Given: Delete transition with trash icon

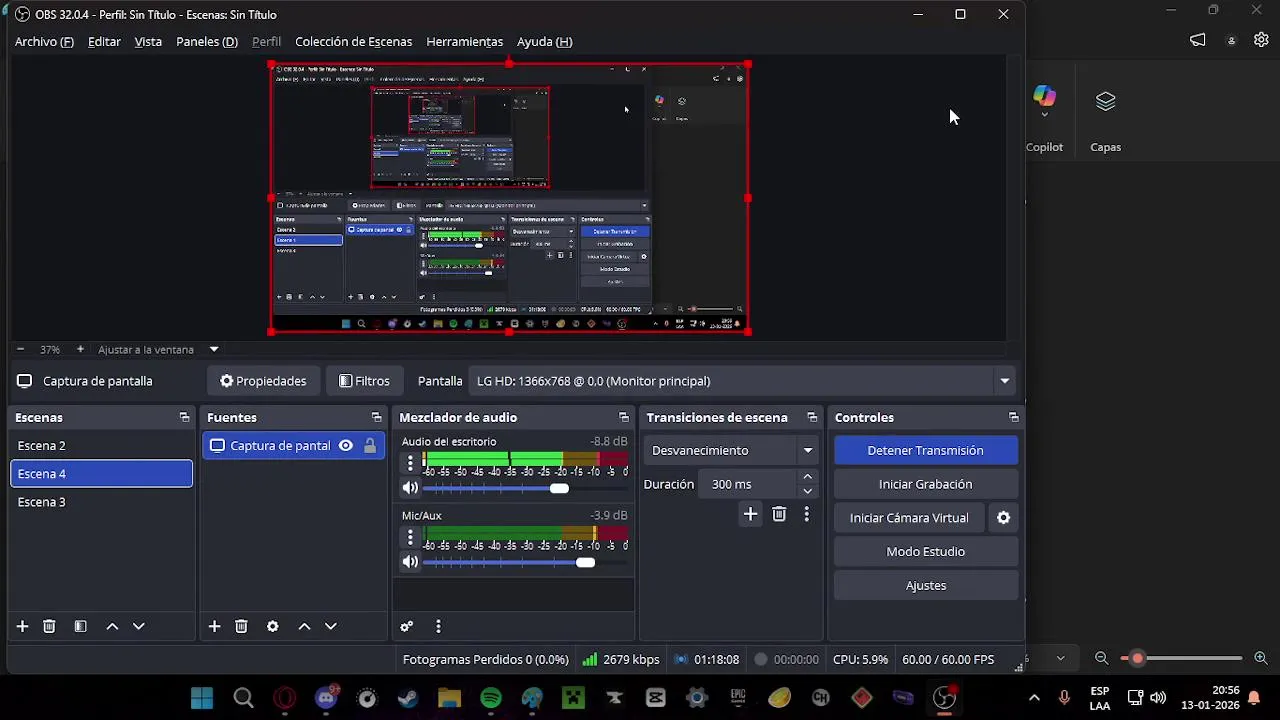Looking at the screenshot, I should pyautogui.click(x=779, y=514).
